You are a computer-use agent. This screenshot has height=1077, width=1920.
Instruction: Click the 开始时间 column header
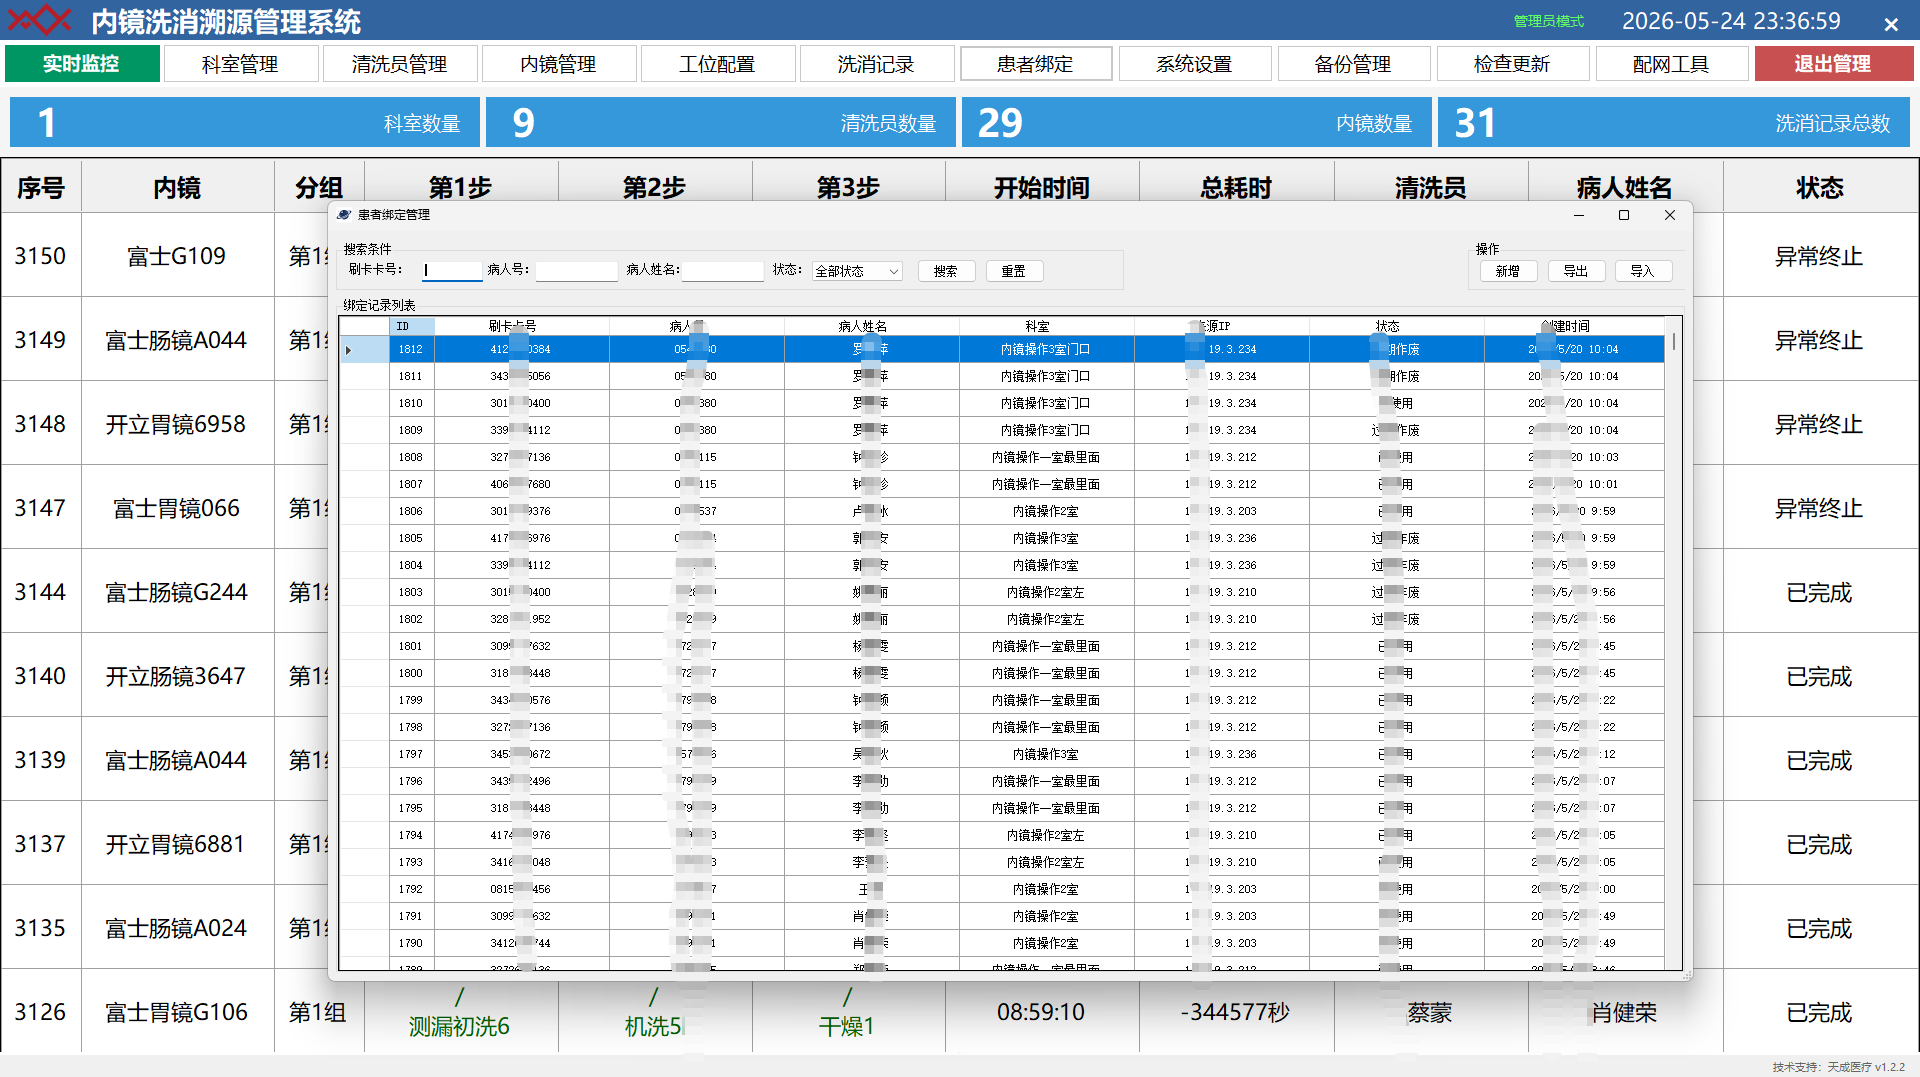[1042, 187]
